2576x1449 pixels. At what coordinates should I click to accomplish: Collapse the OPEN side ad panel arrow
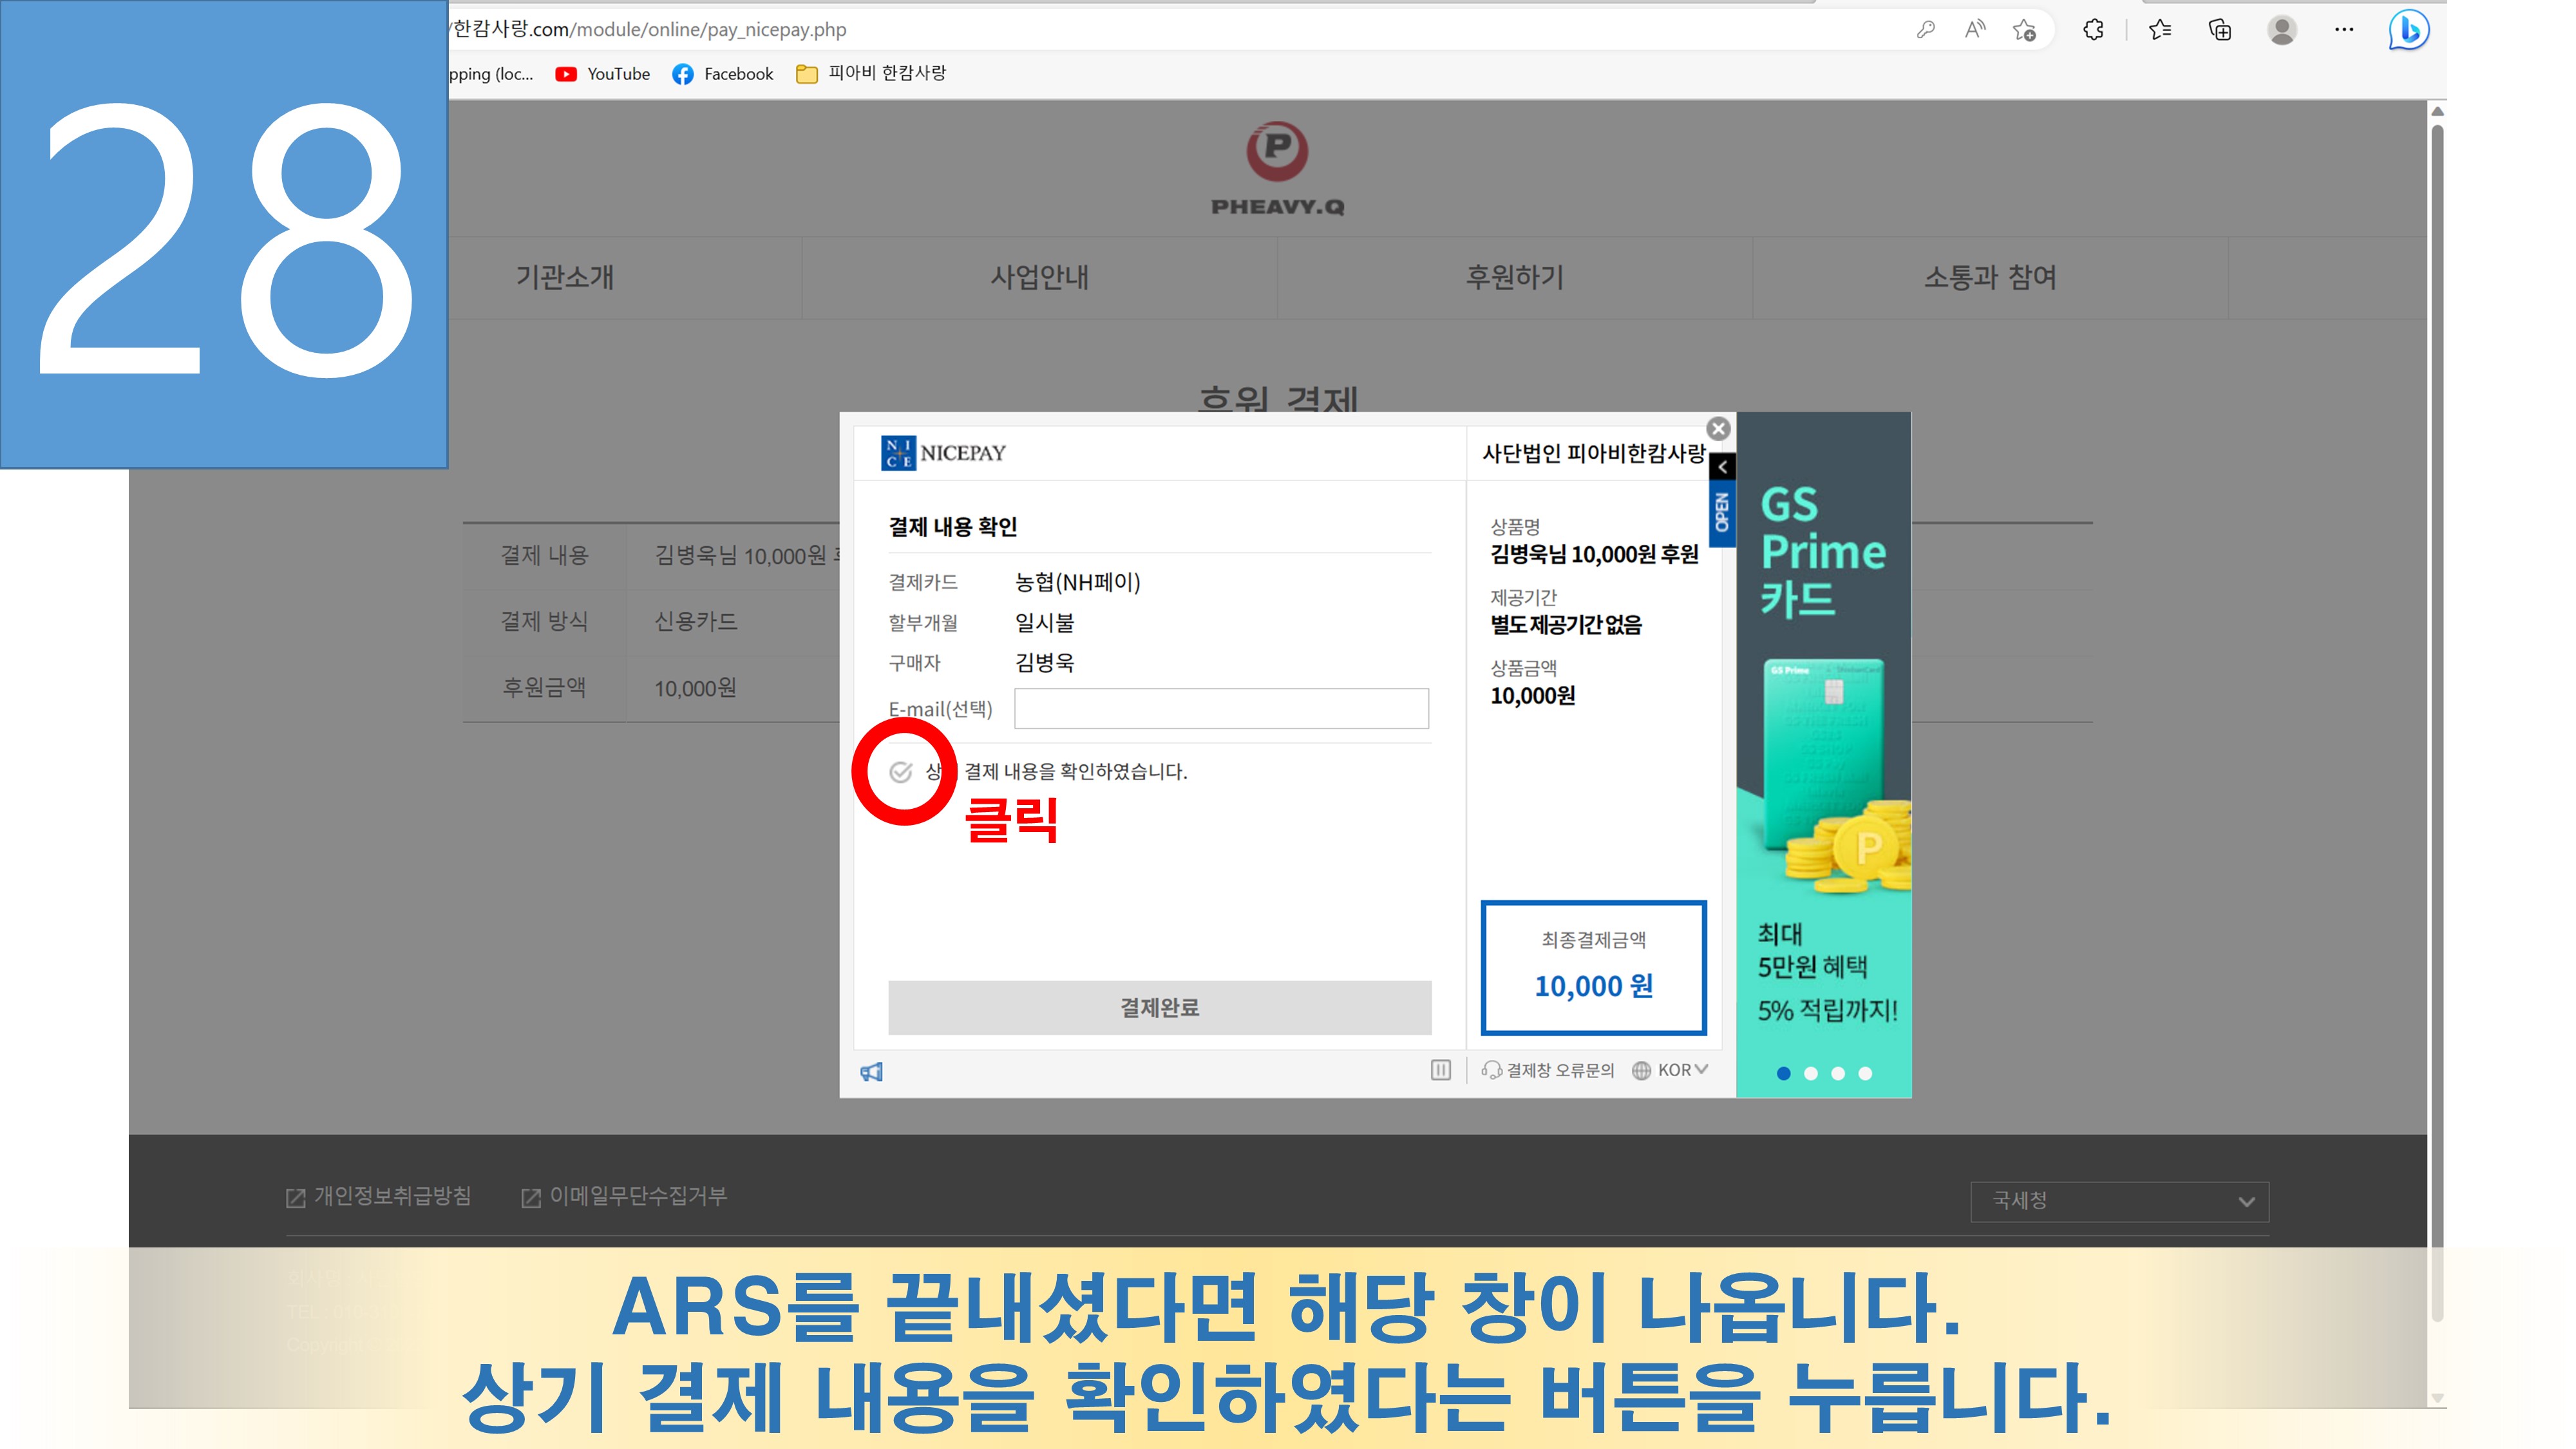[x=1722, y=467]
